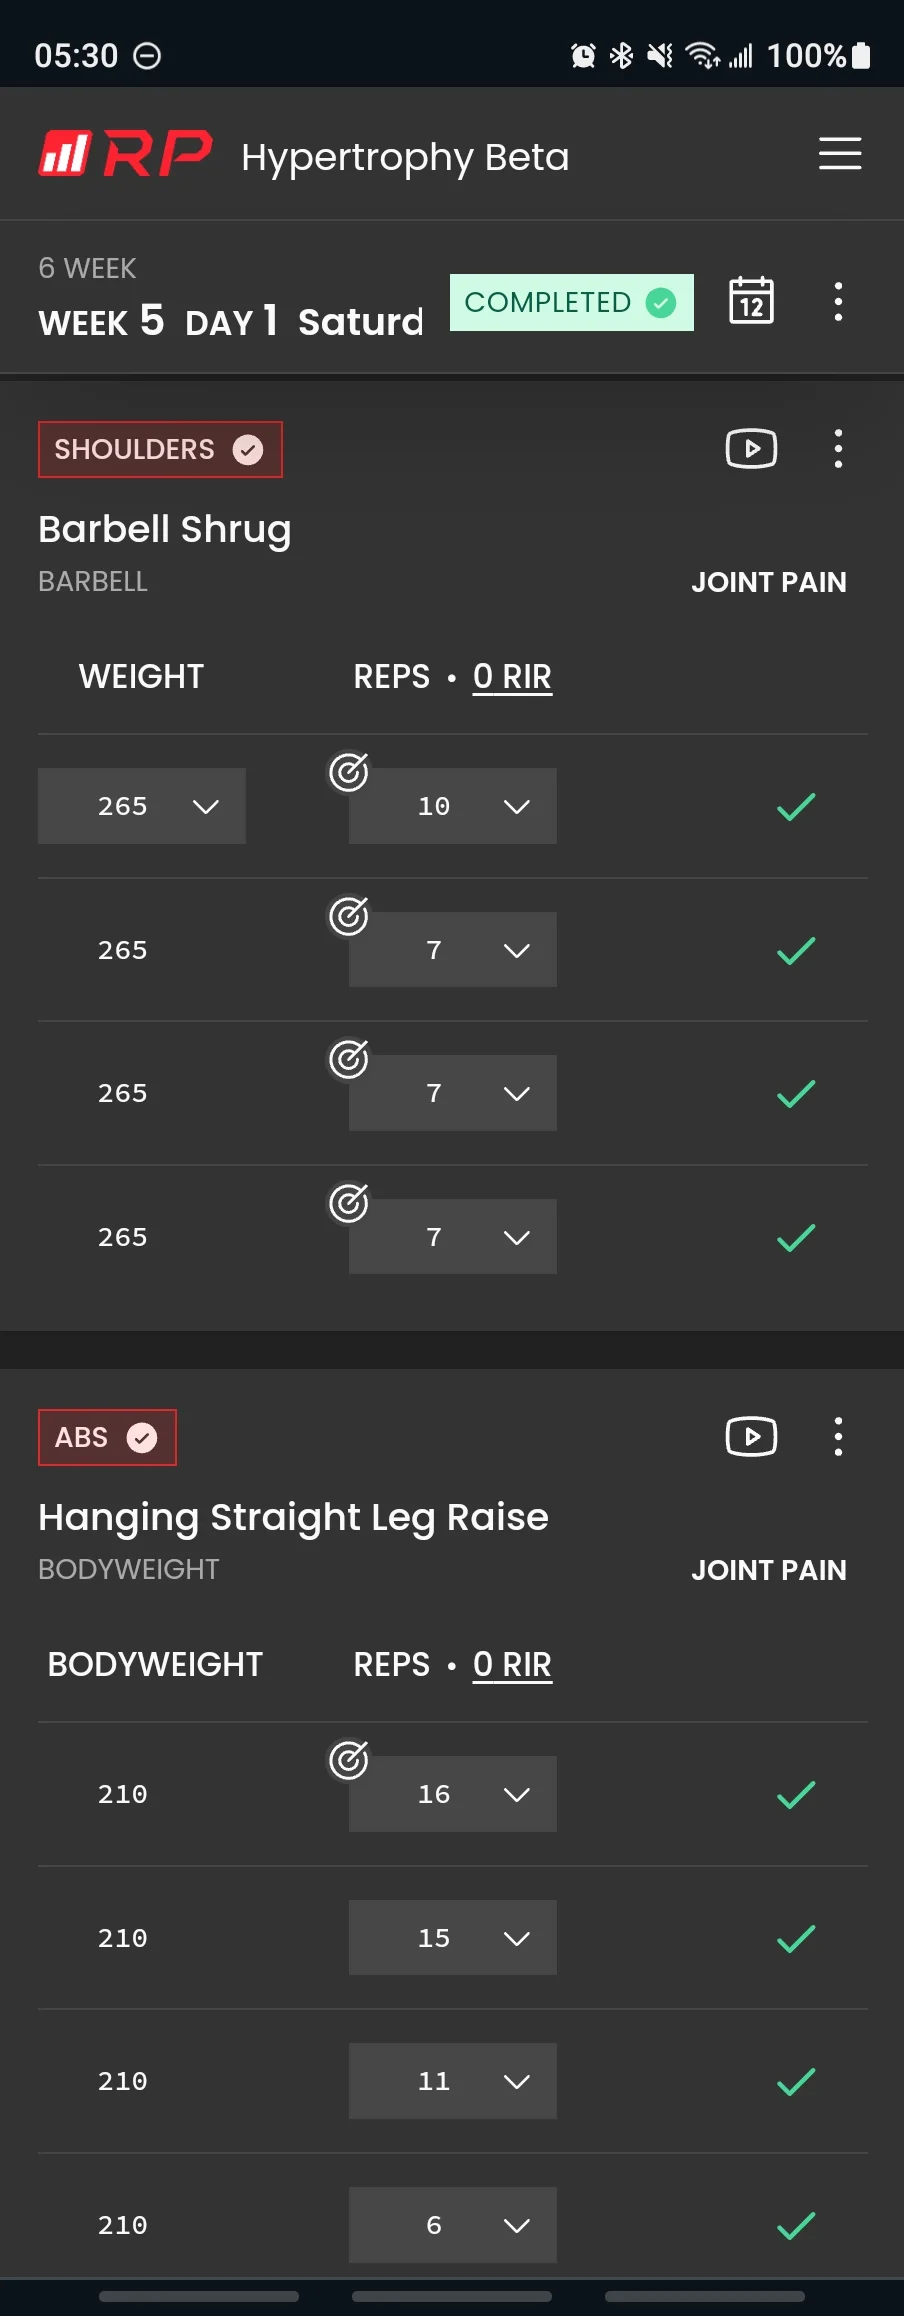Open the workout options beside the calendar

coord(838,301)
